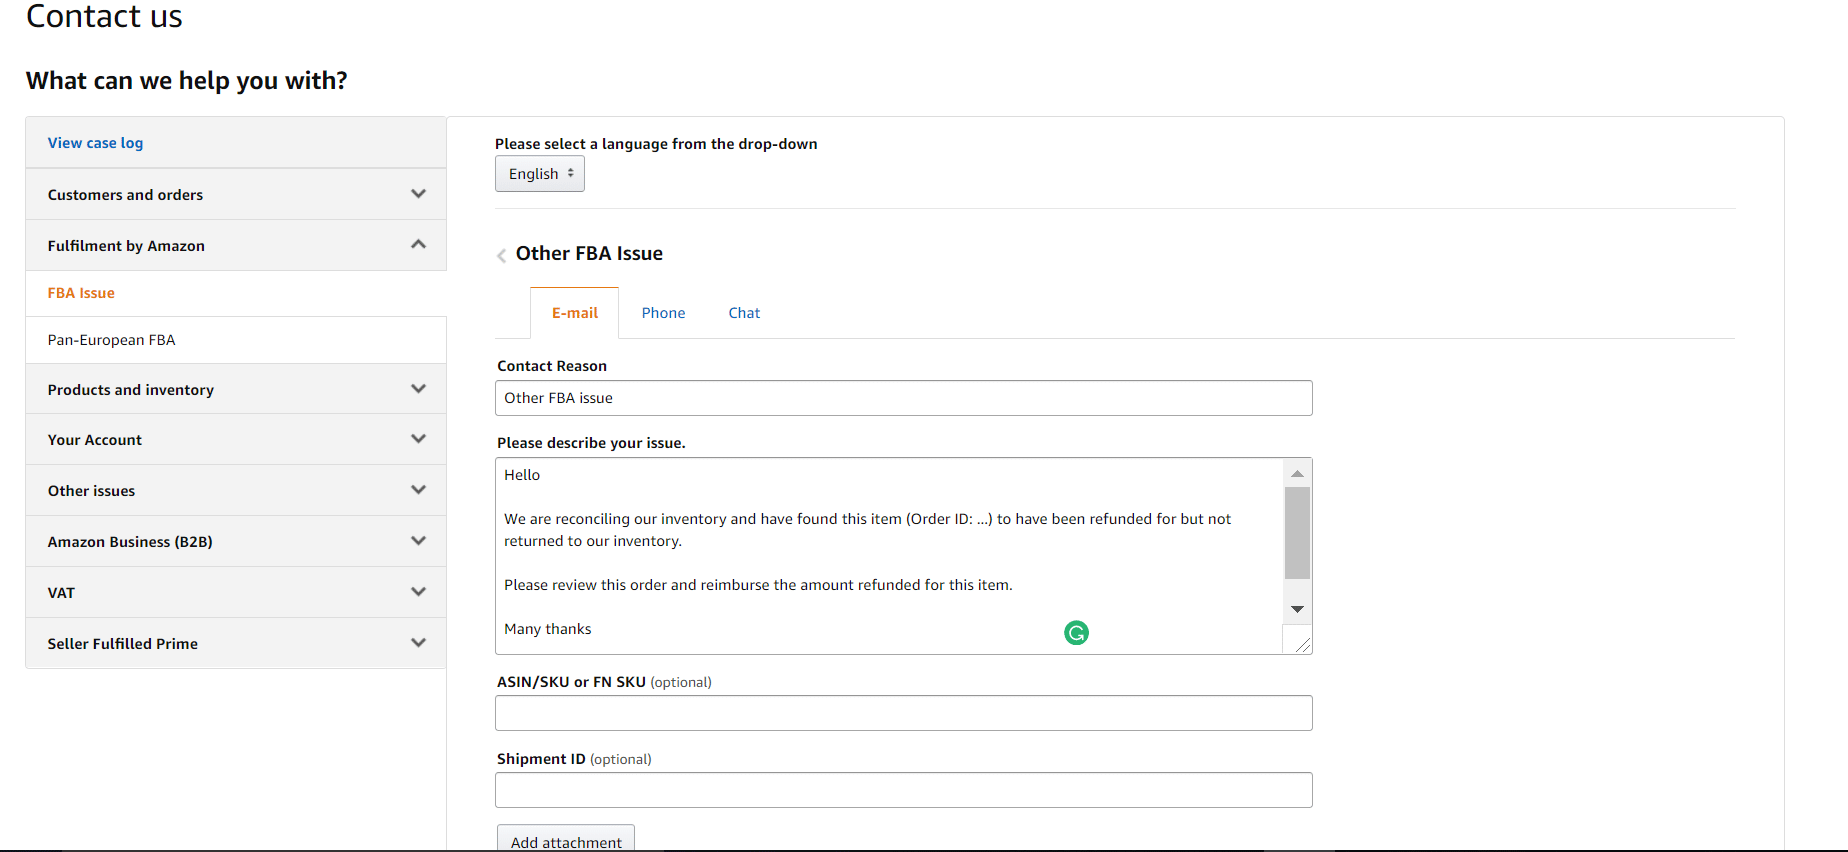Collapse the Fulfilment by Amazon section

(x=418, y=245)
